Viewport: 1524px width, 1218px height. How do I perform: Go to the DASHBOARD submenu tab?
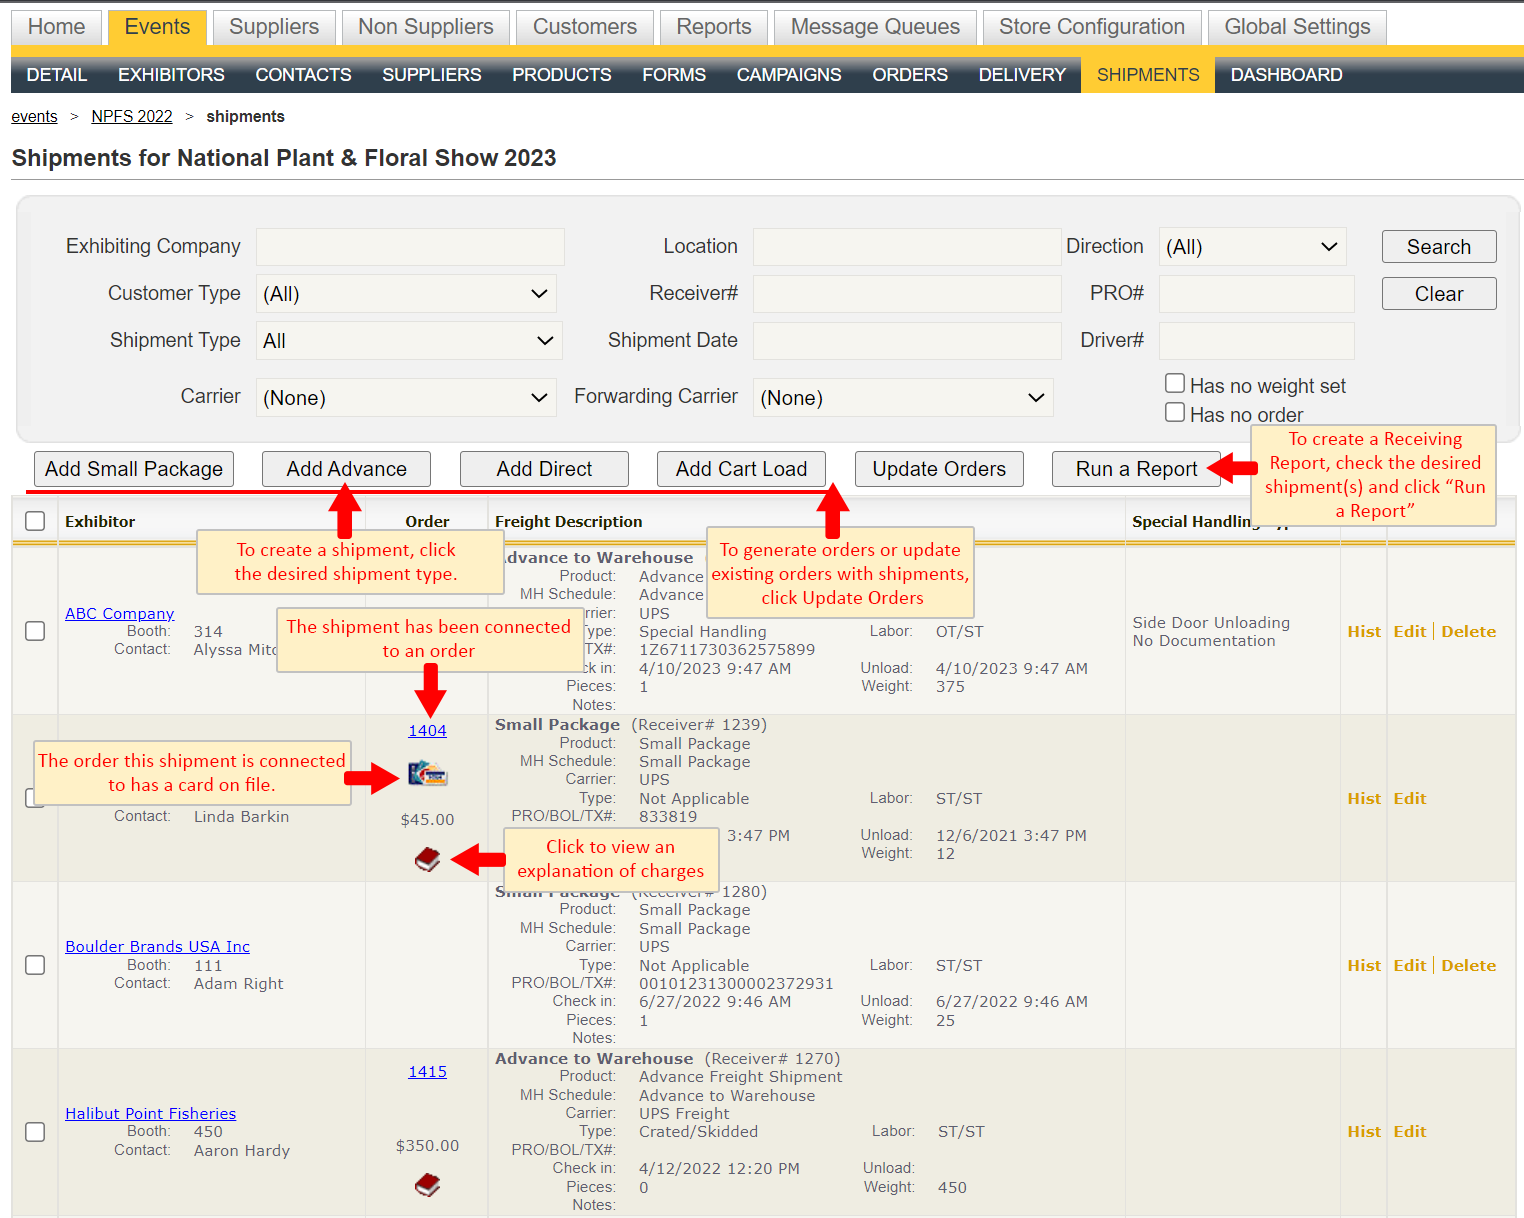point(1286,75)
